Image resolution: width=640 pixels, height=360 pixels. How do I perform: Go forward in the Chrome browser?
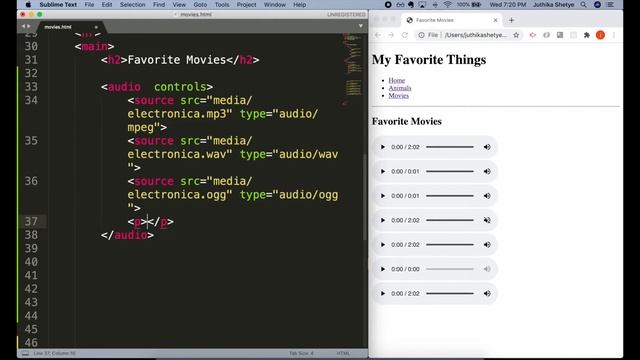[391, 35]
